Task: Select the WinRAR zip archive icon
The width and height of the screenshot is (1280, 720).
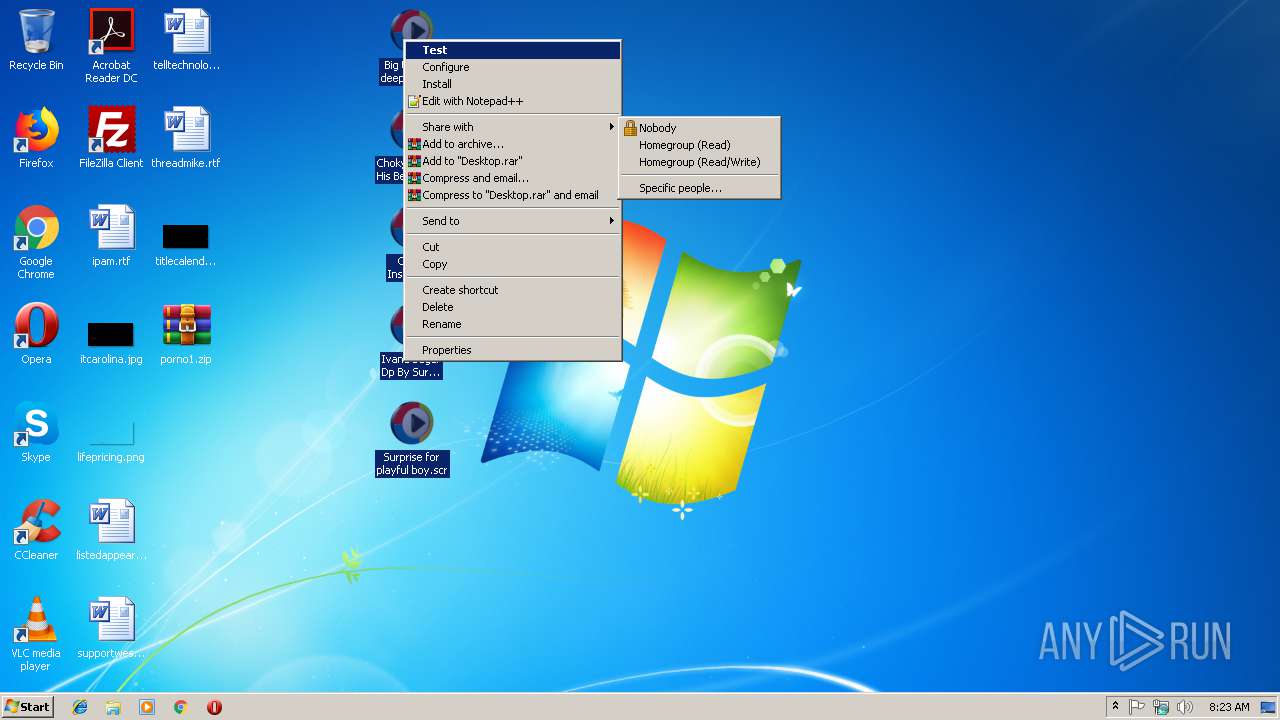Action: pos(186,335)
